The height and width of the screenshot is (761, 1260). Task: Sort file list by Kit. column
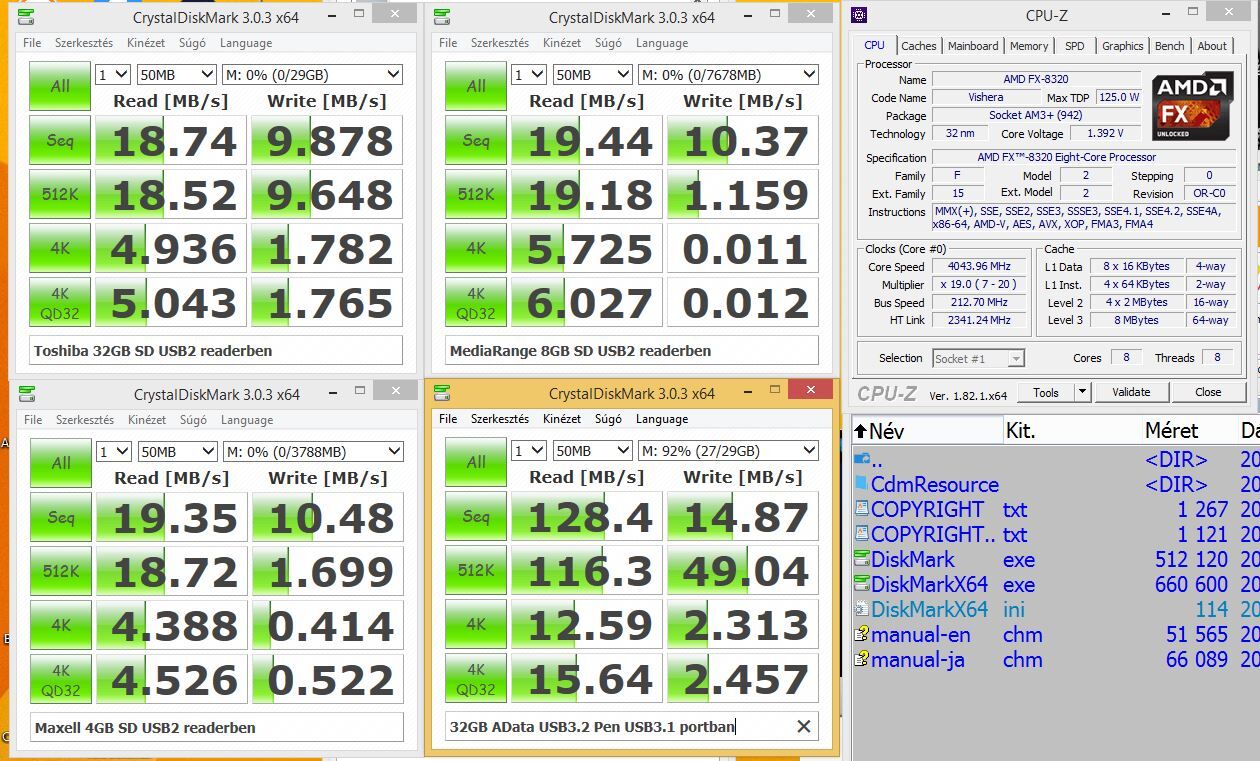pyautogui.click(x=1070, y=431)
